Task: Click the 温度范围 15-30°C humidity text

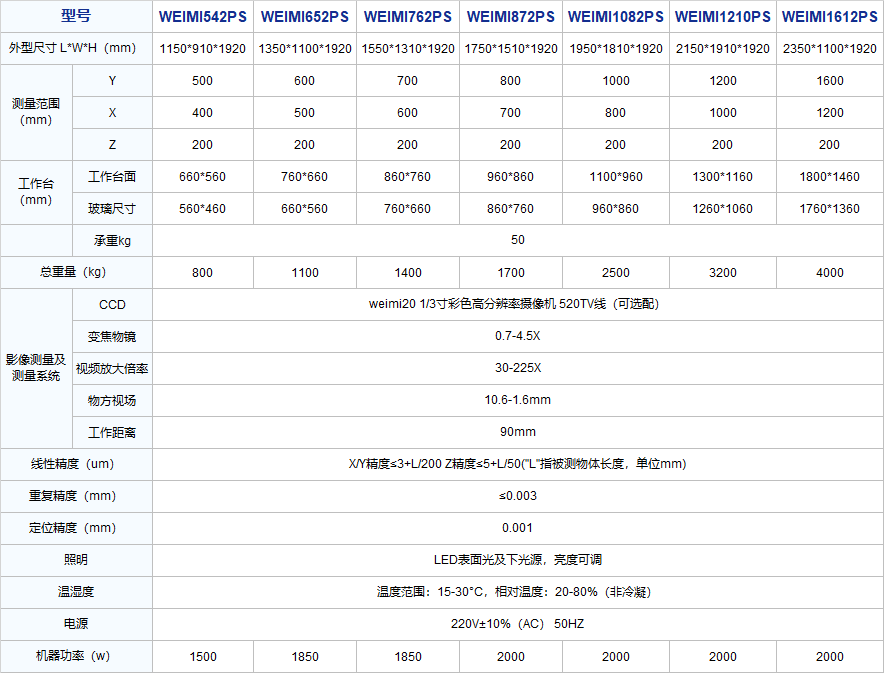Action: pos(514,592)
